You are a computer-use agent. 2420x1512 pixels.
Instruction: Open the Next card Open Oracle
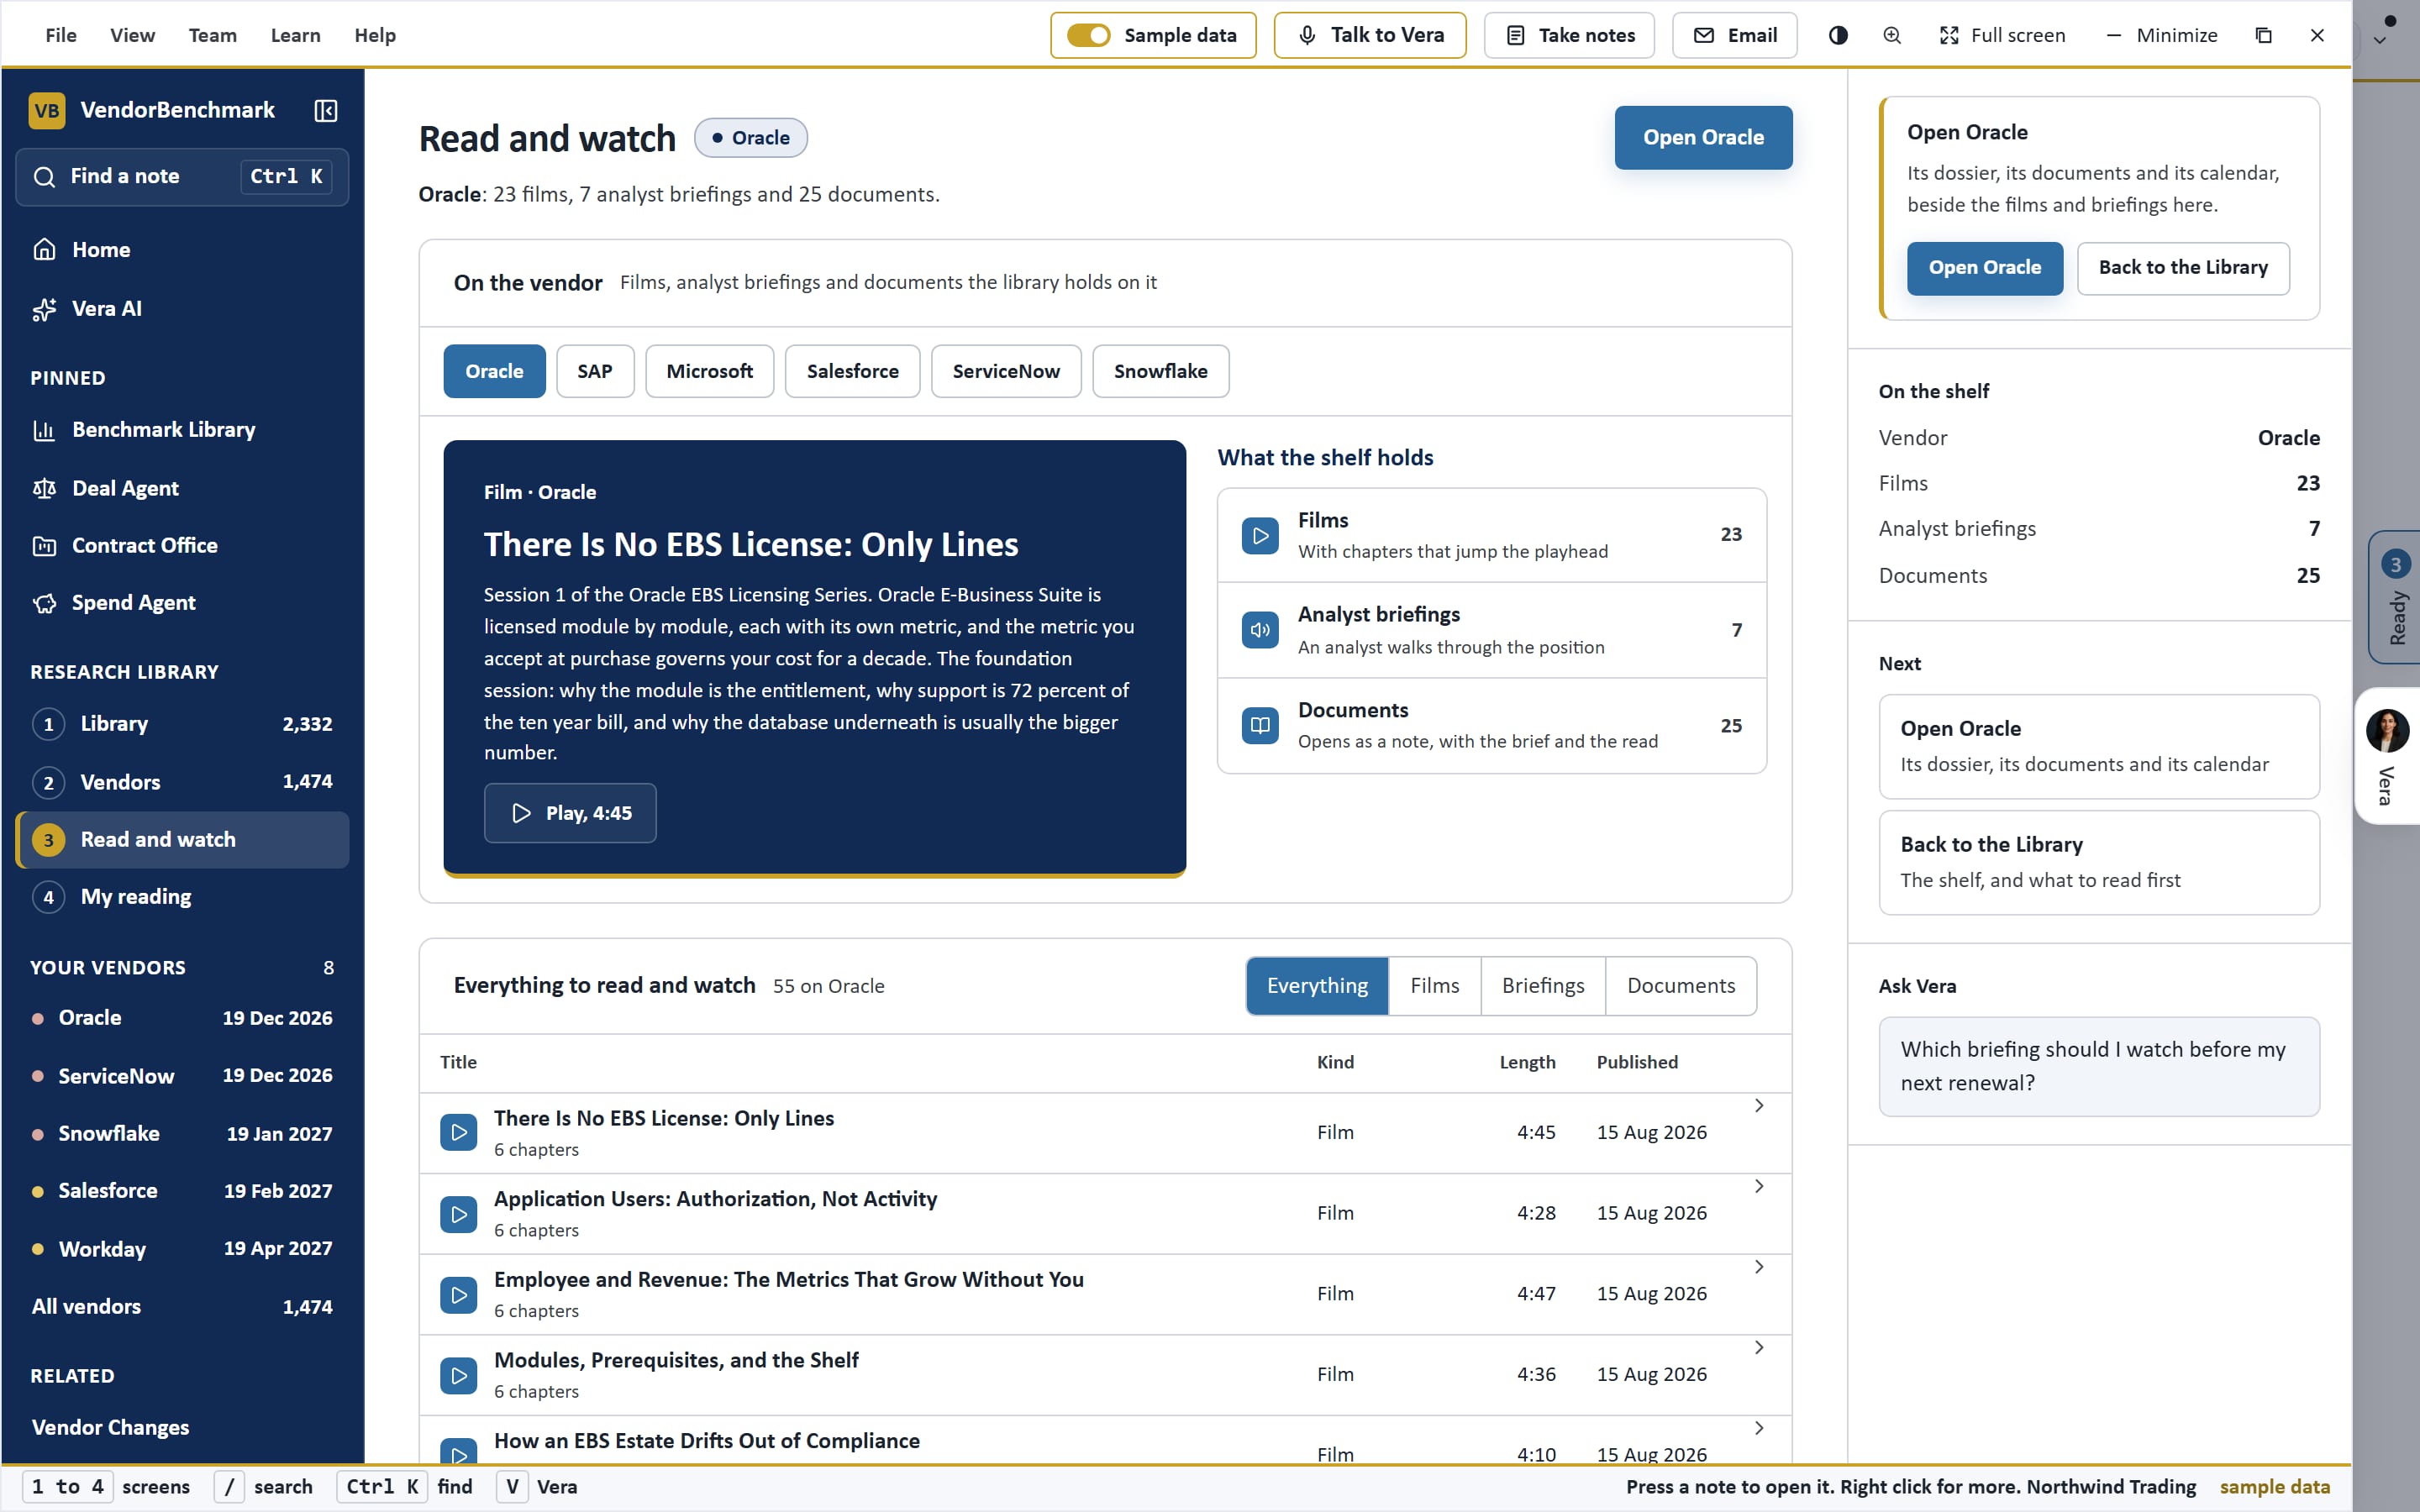click(2099, 746)
